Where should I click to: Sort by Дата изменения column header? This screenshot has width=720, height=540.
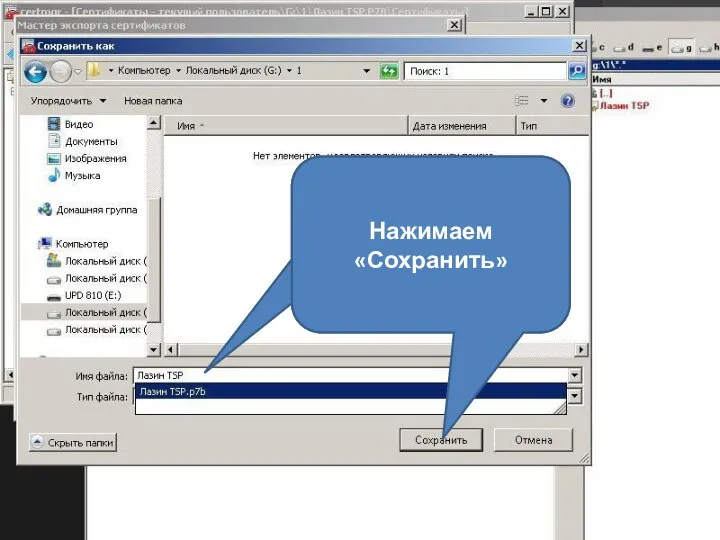click(461, 126)
